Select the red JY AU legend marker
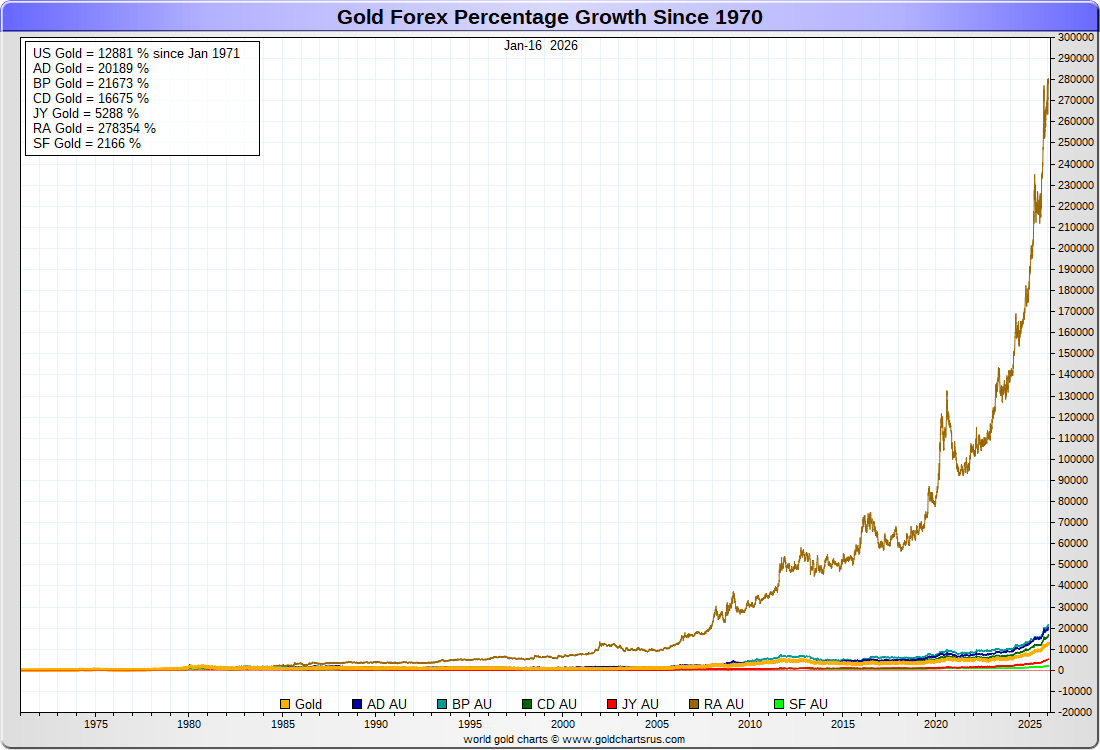The width and height of the screenshot is (1100, 750). (612, 704)
